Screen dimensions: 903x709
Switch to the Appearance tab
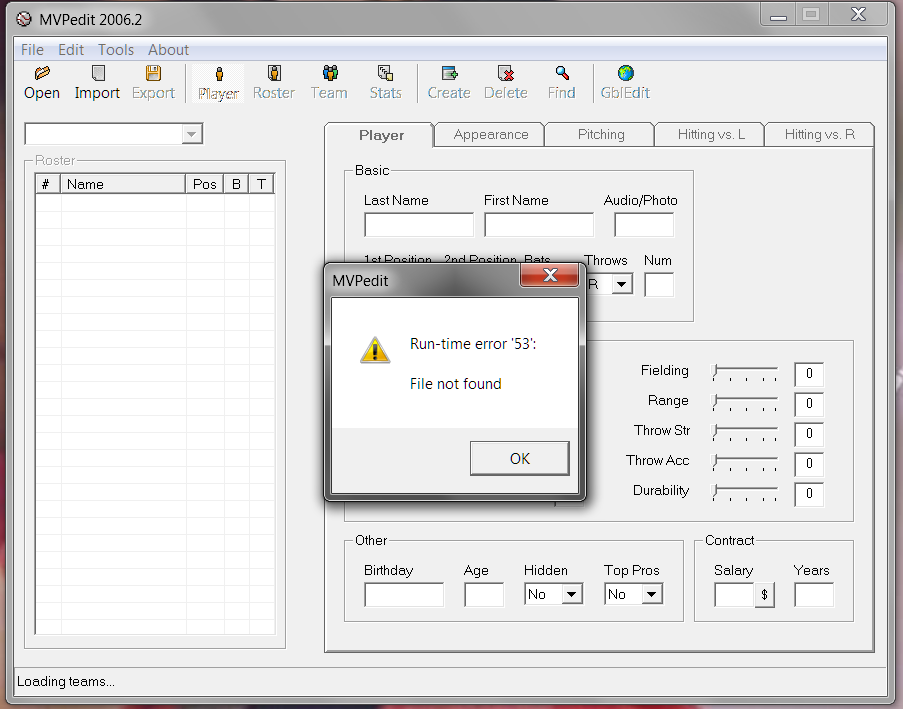pyautogui.click(x=491, y=135)
